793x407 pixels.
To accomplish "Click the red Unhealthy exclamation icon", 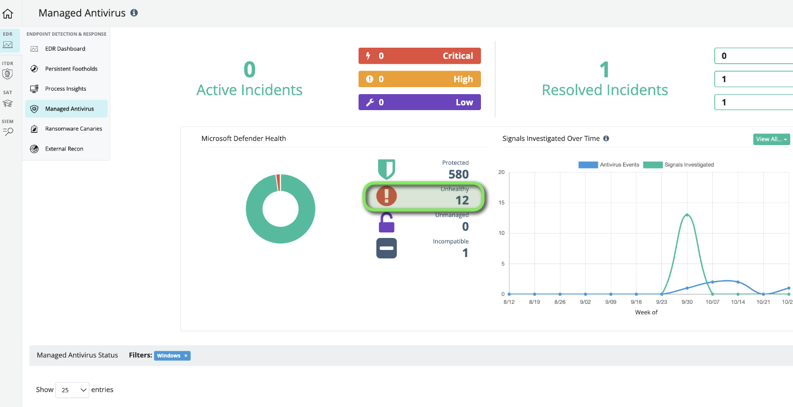I will click(386, 196).
